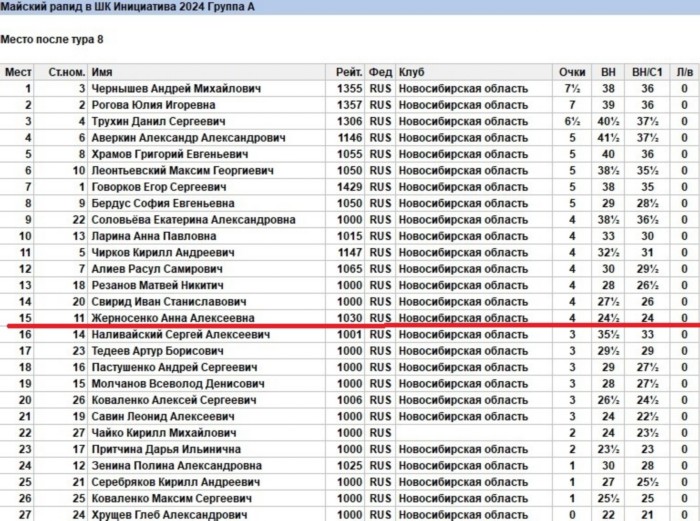
Task: Click the 'Фед' column header
Action: (x=380, y=72)
